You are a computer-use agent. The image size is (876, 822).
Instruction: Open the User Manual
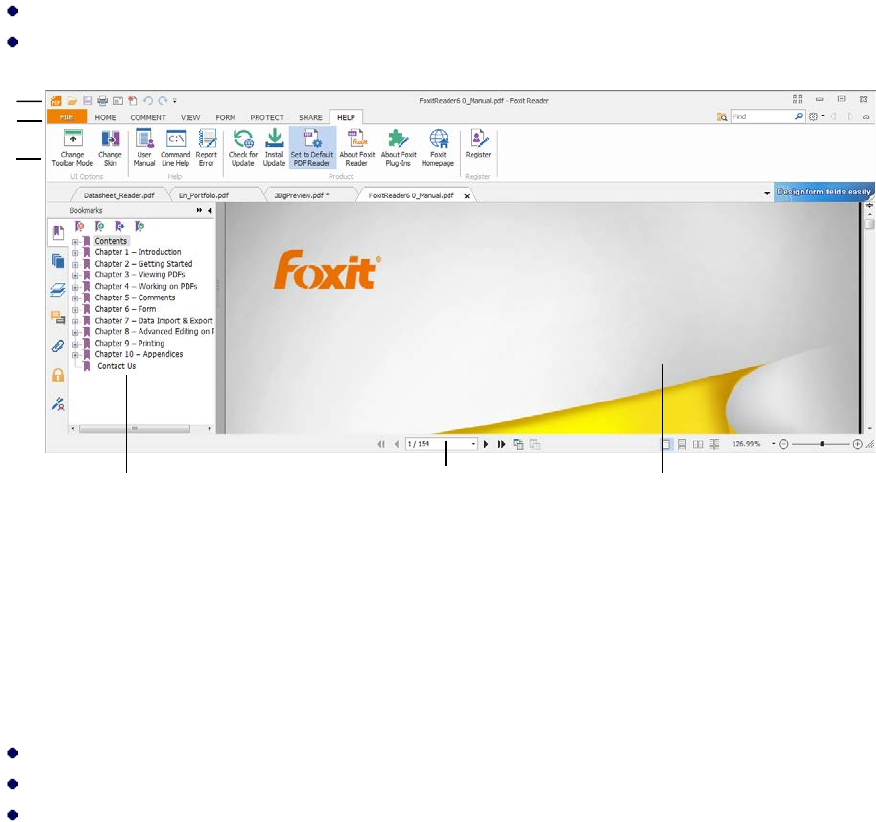144,148
